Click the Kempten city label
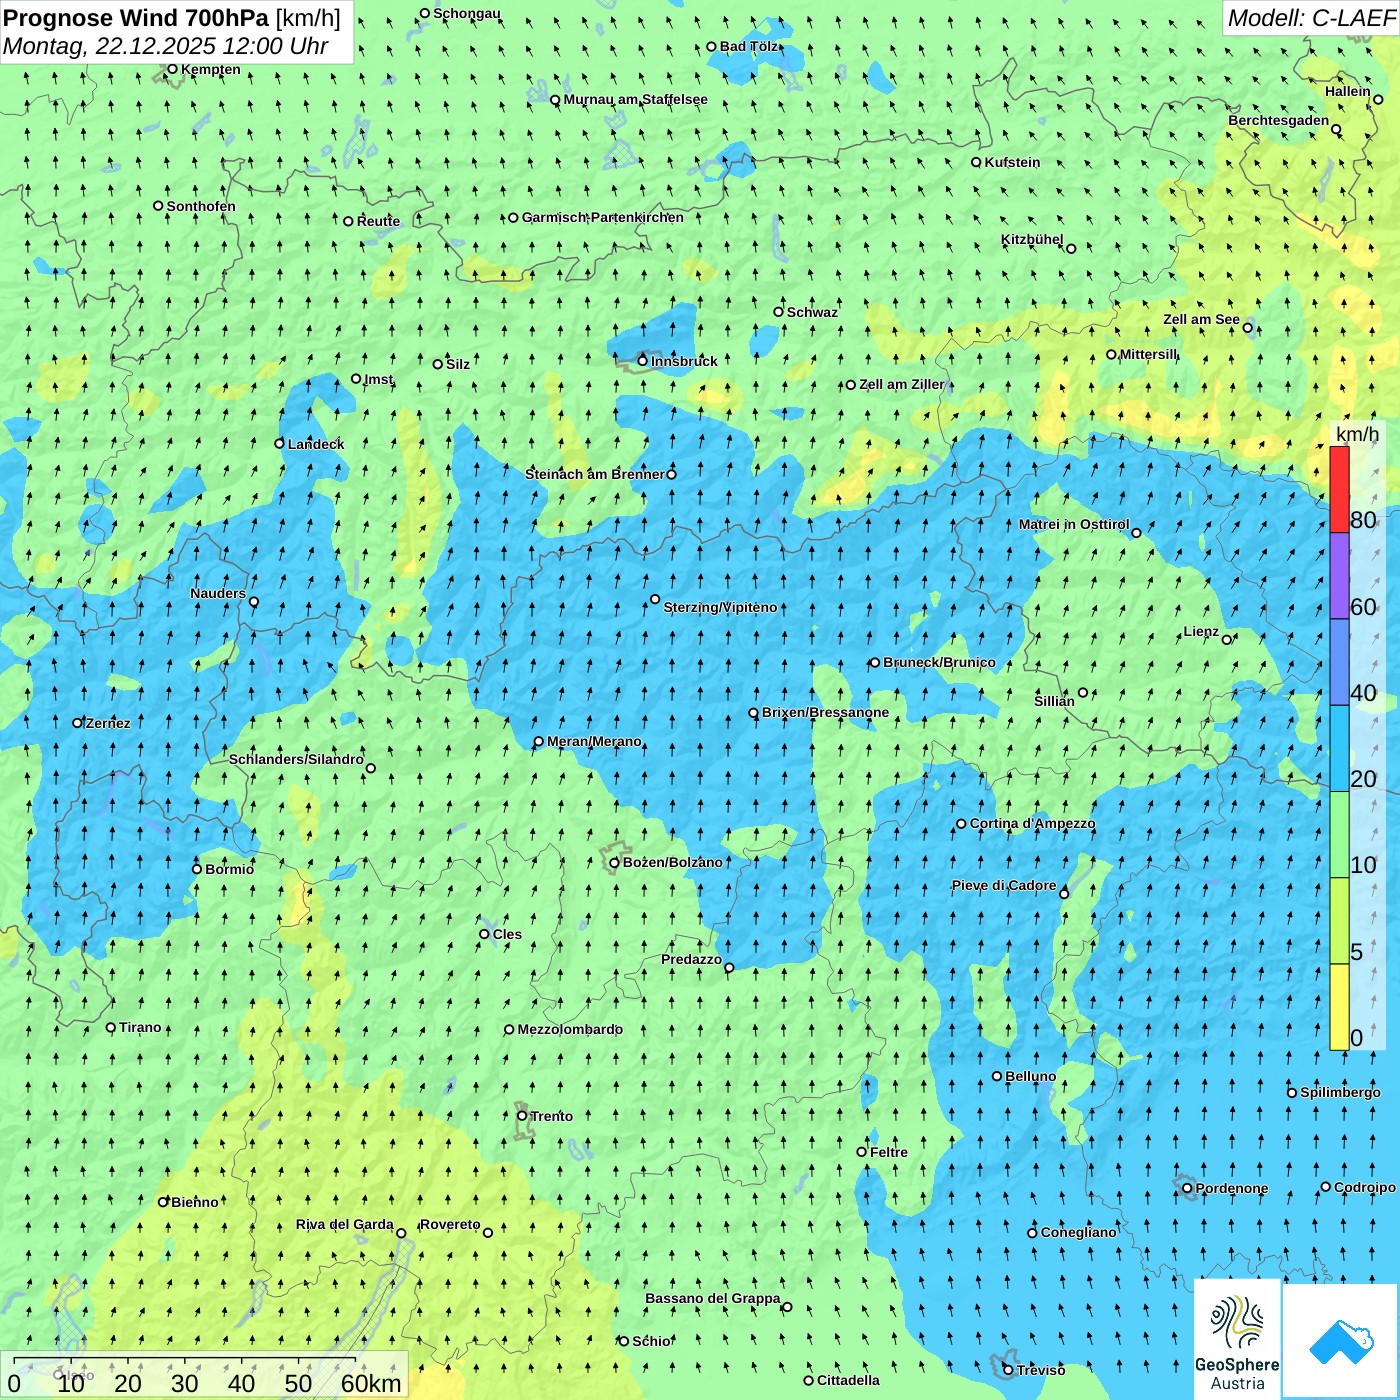This screenshot has width=1400, height=1400. pyautogui.click(x=210, y=69)
